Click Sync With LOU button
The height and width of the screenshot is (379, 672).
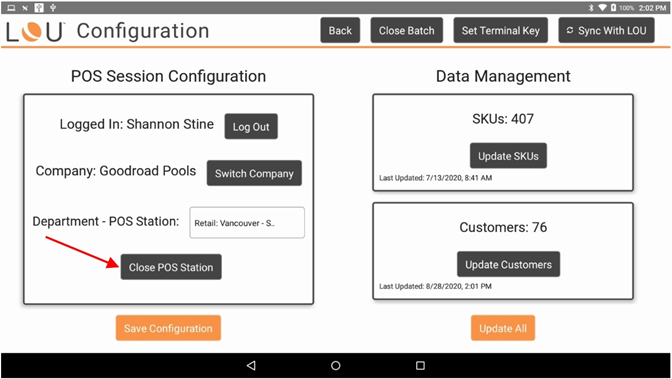(x=606, y=30)
